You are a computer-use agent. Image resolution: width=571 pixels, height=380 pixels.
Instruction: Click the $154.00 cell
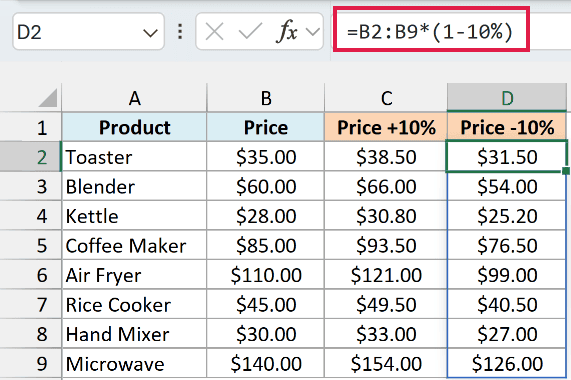(x=386, y=364)
